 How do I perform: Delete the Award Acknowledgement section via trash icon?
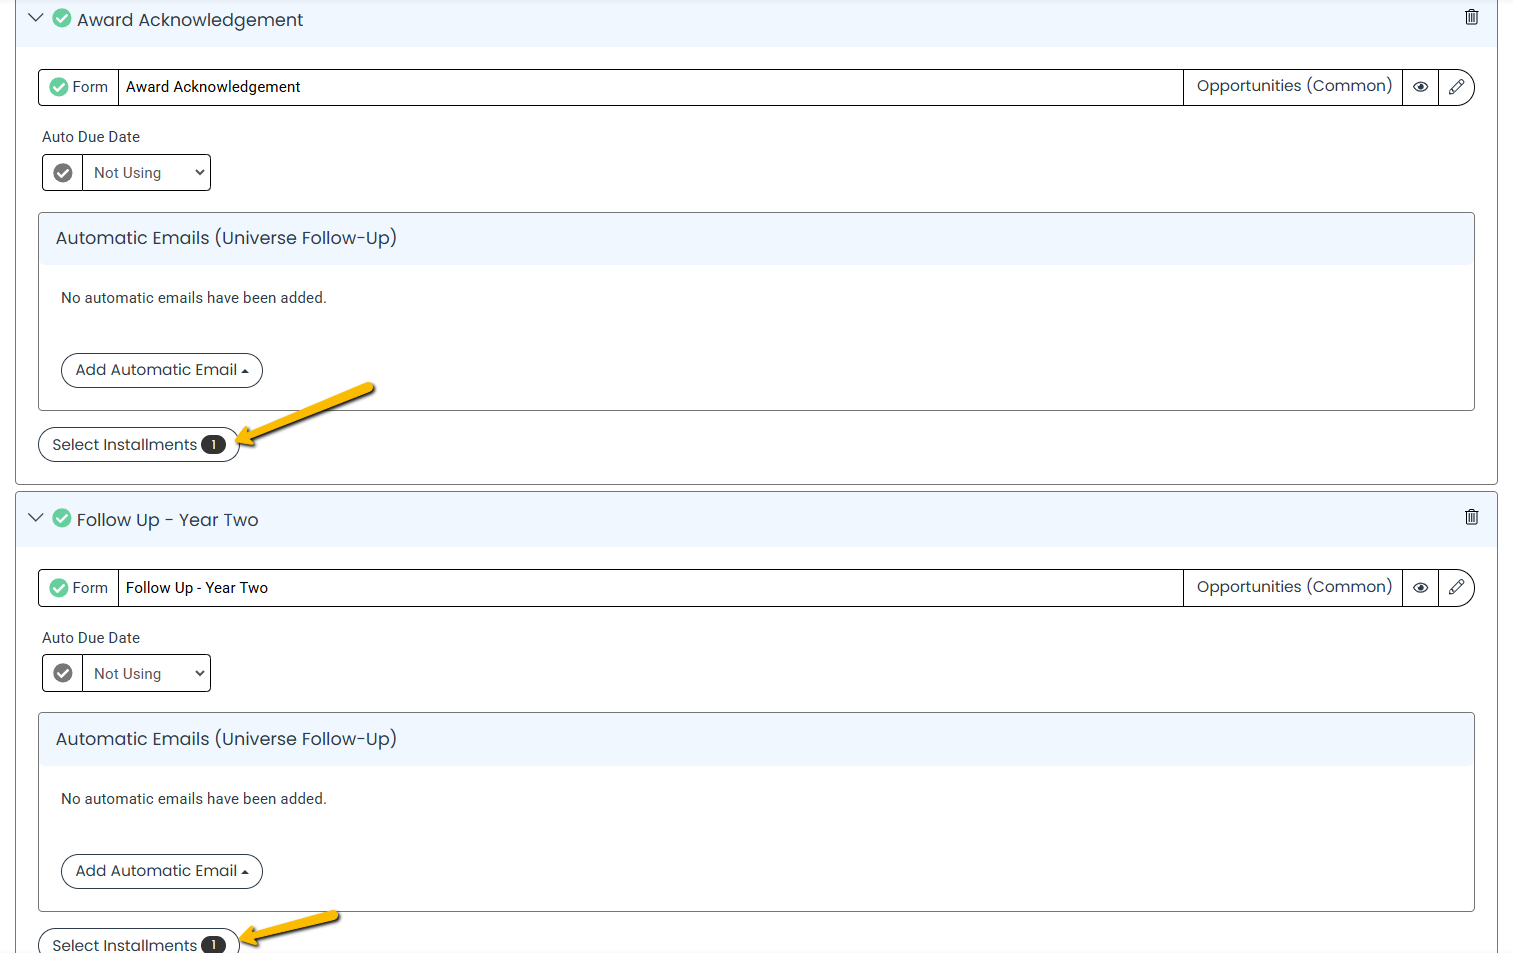1471,17
